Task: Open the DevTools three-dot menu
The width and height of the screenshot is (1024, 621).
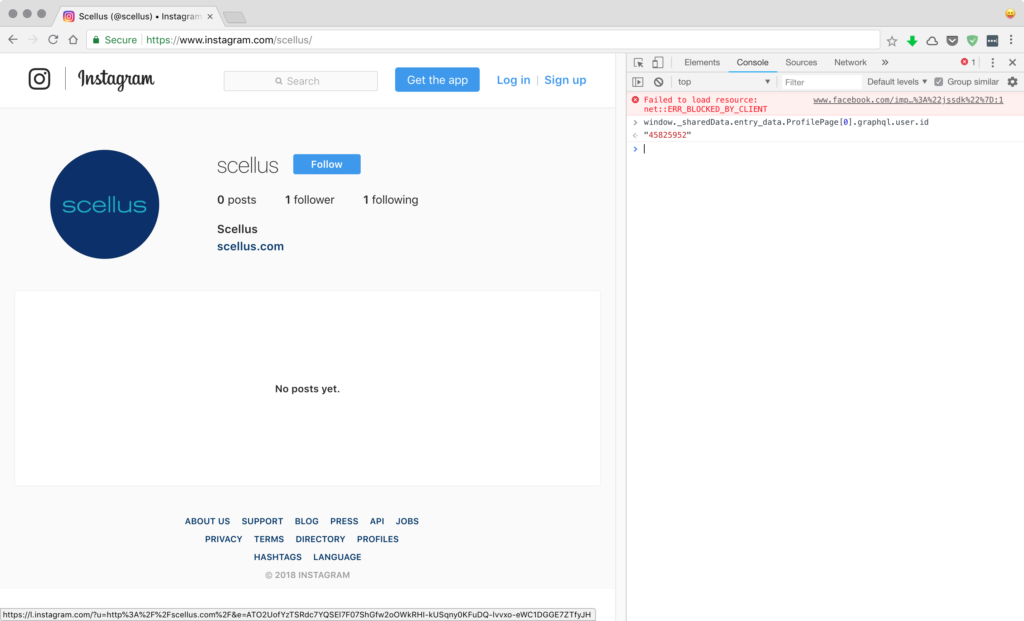Action: [x=992, y=62]
